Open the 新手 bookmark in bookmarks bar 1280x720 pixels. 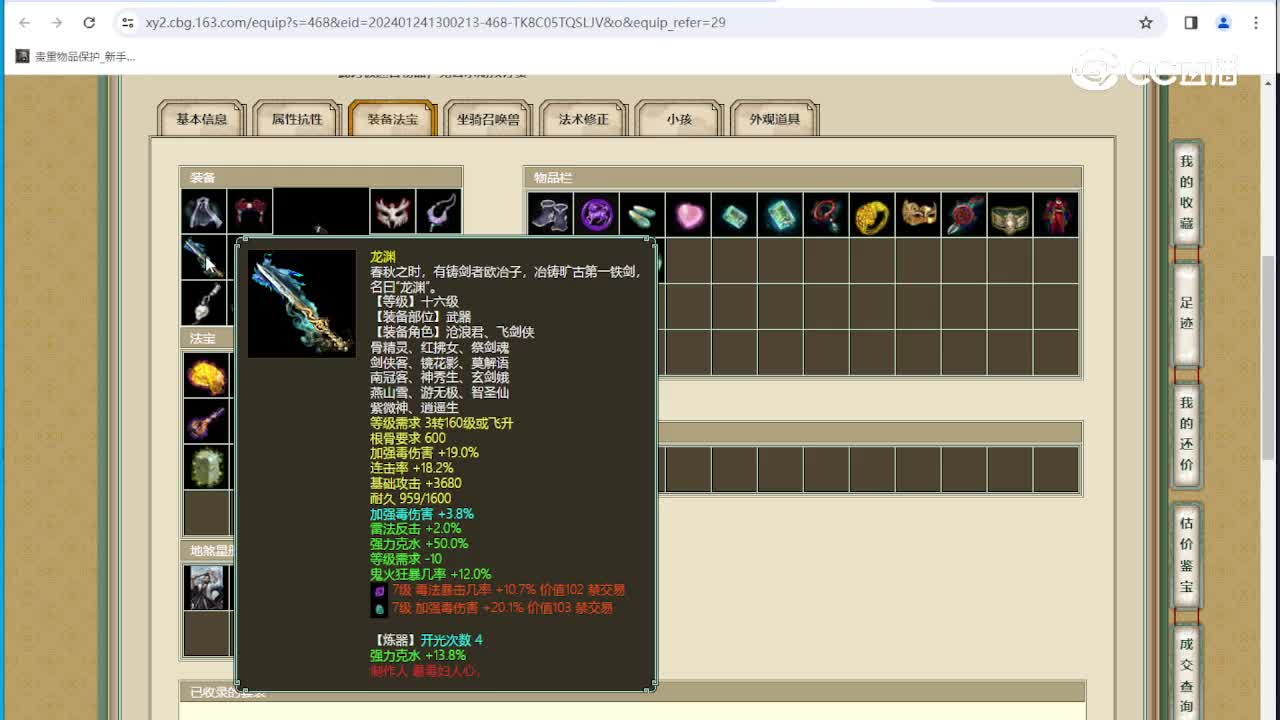(75, 57)
